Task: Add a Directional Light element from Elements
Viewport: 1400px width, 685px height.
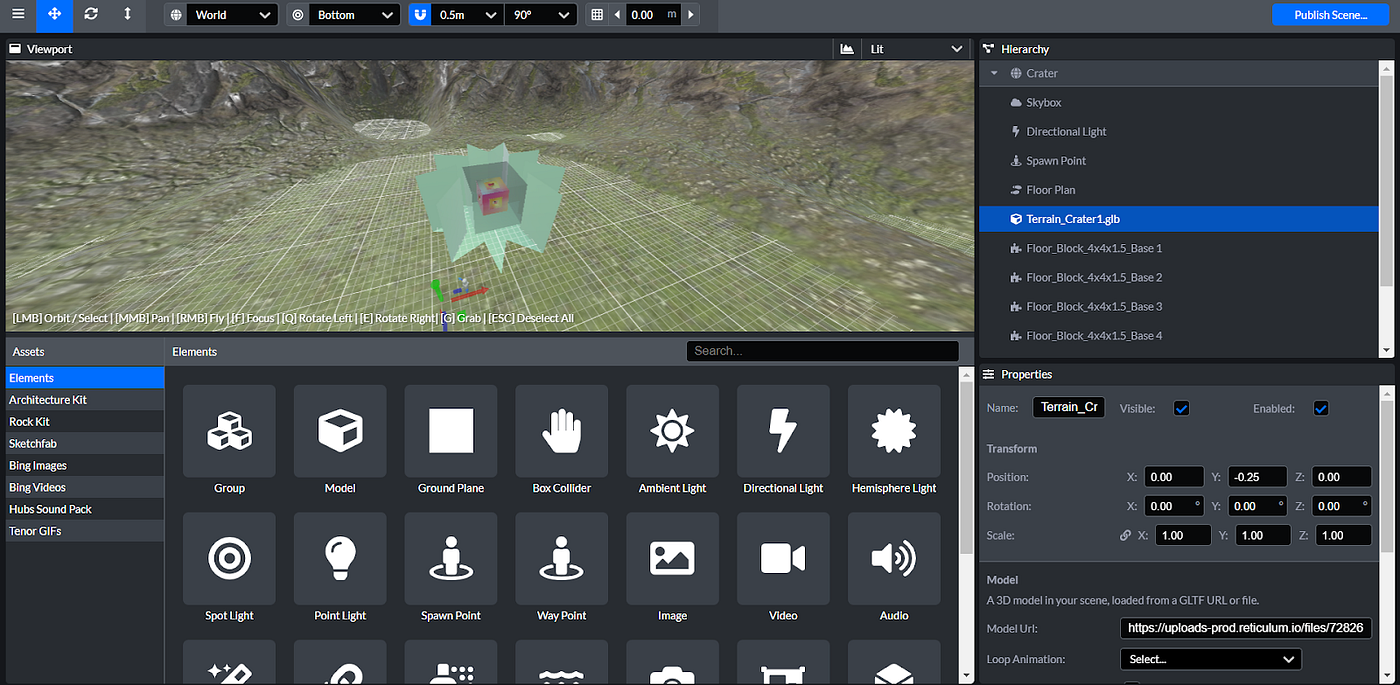Action: tap(783, 441)
